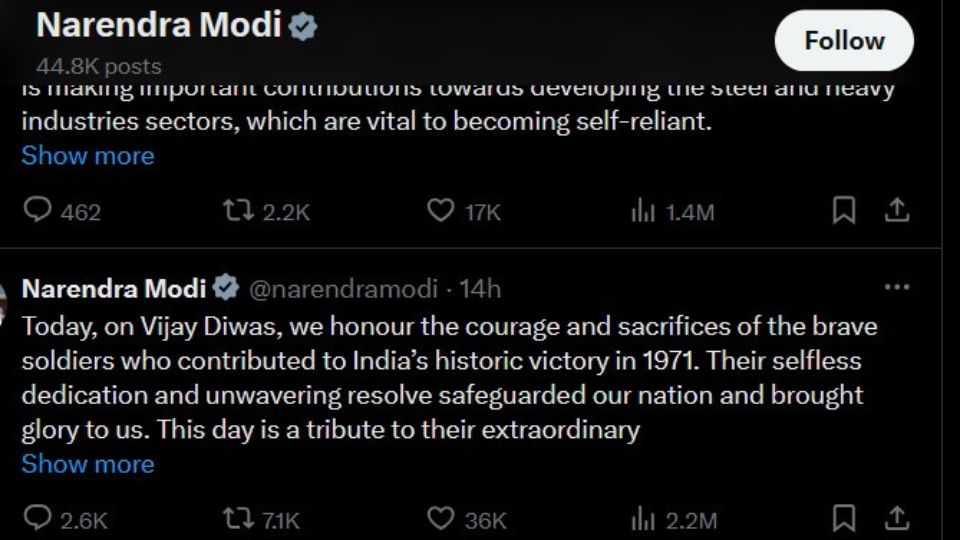
Task: Expand Show more on steel industries post
Action: [x=88, y=156]
